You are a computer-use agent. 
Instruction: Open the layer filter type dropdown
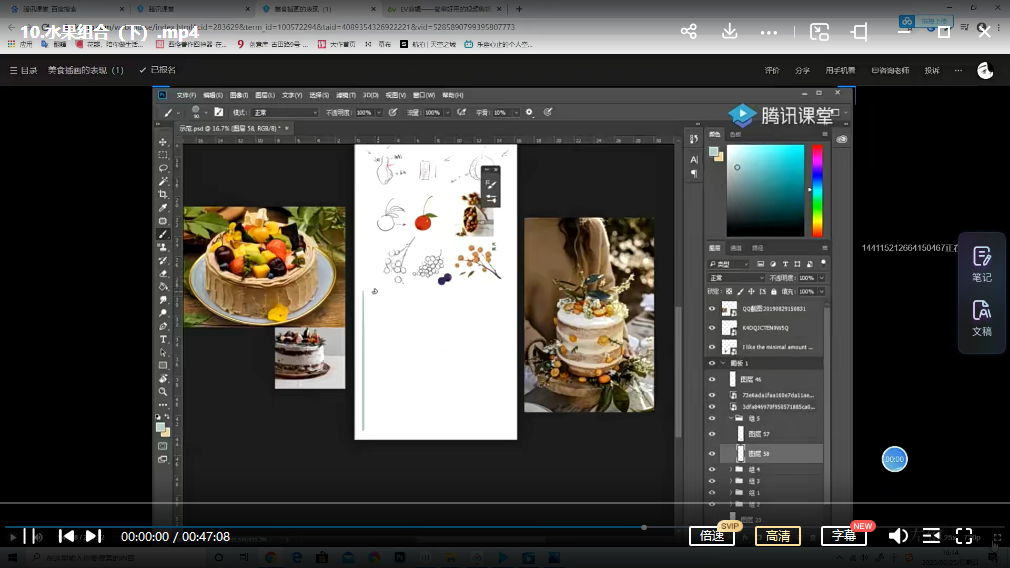[x=729, y=264]
